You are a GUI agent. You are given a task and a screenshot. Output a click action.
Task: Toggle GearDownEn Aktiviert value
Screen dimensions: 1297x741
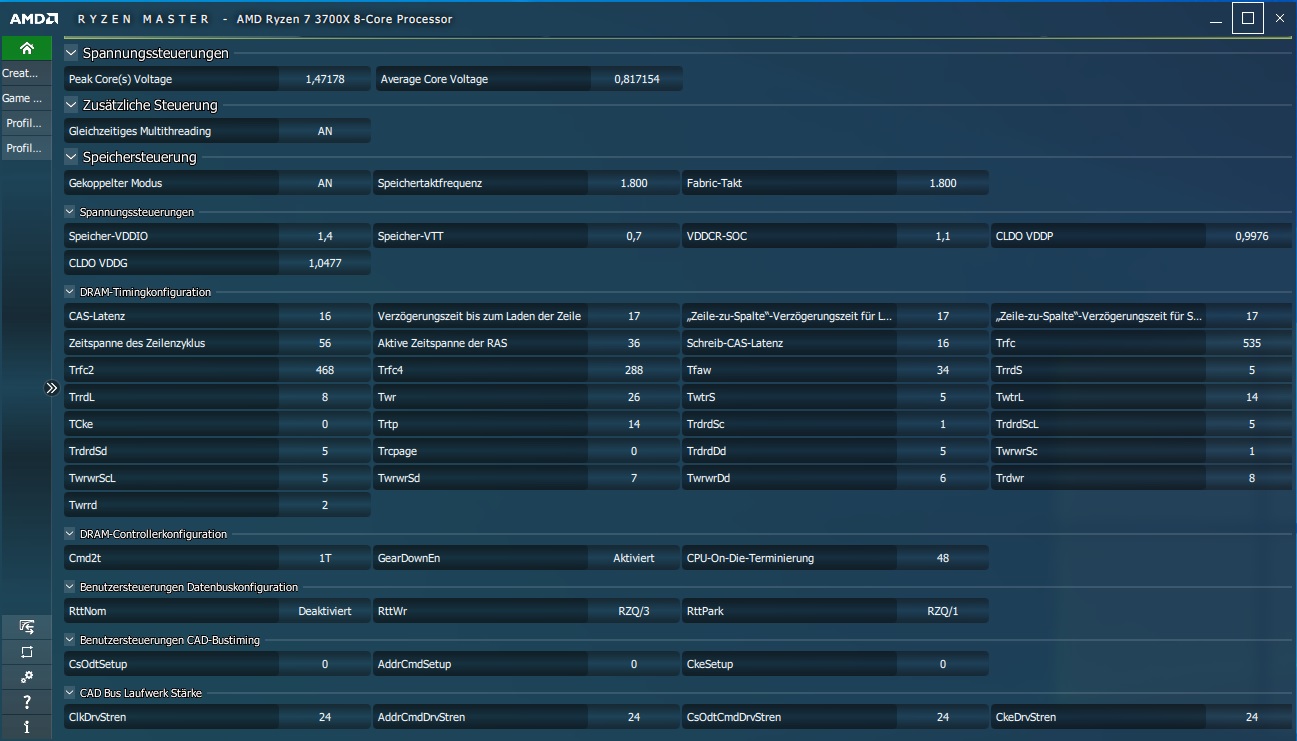pos(634,558)
